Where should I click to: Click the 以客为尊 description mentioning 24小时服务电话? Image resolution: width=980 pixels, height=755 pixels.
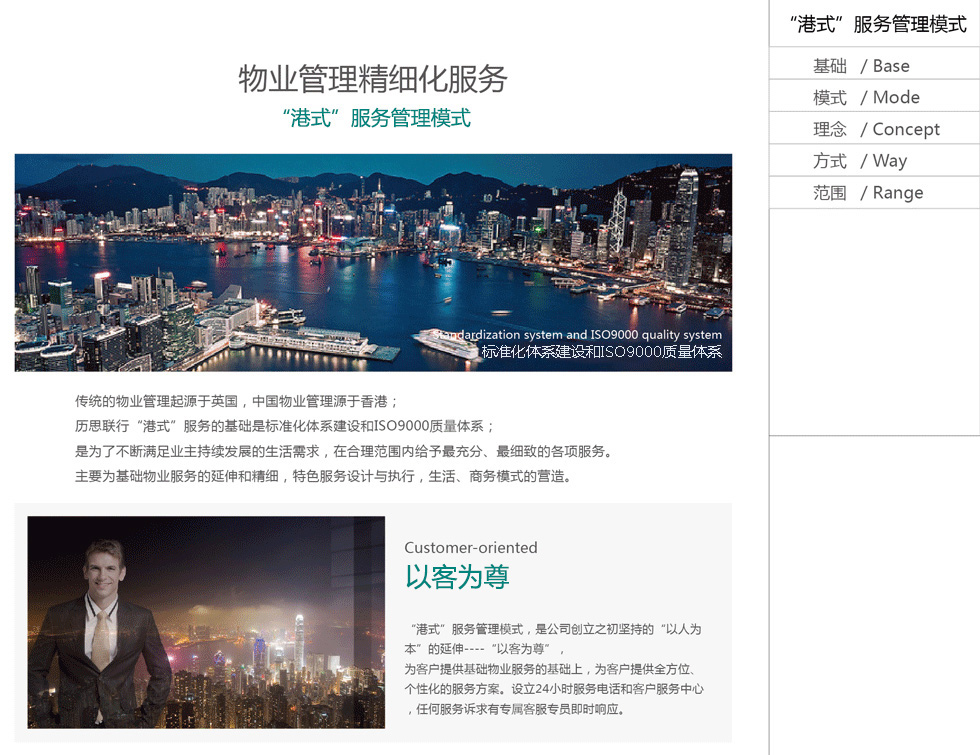click(x=554, y=669)
